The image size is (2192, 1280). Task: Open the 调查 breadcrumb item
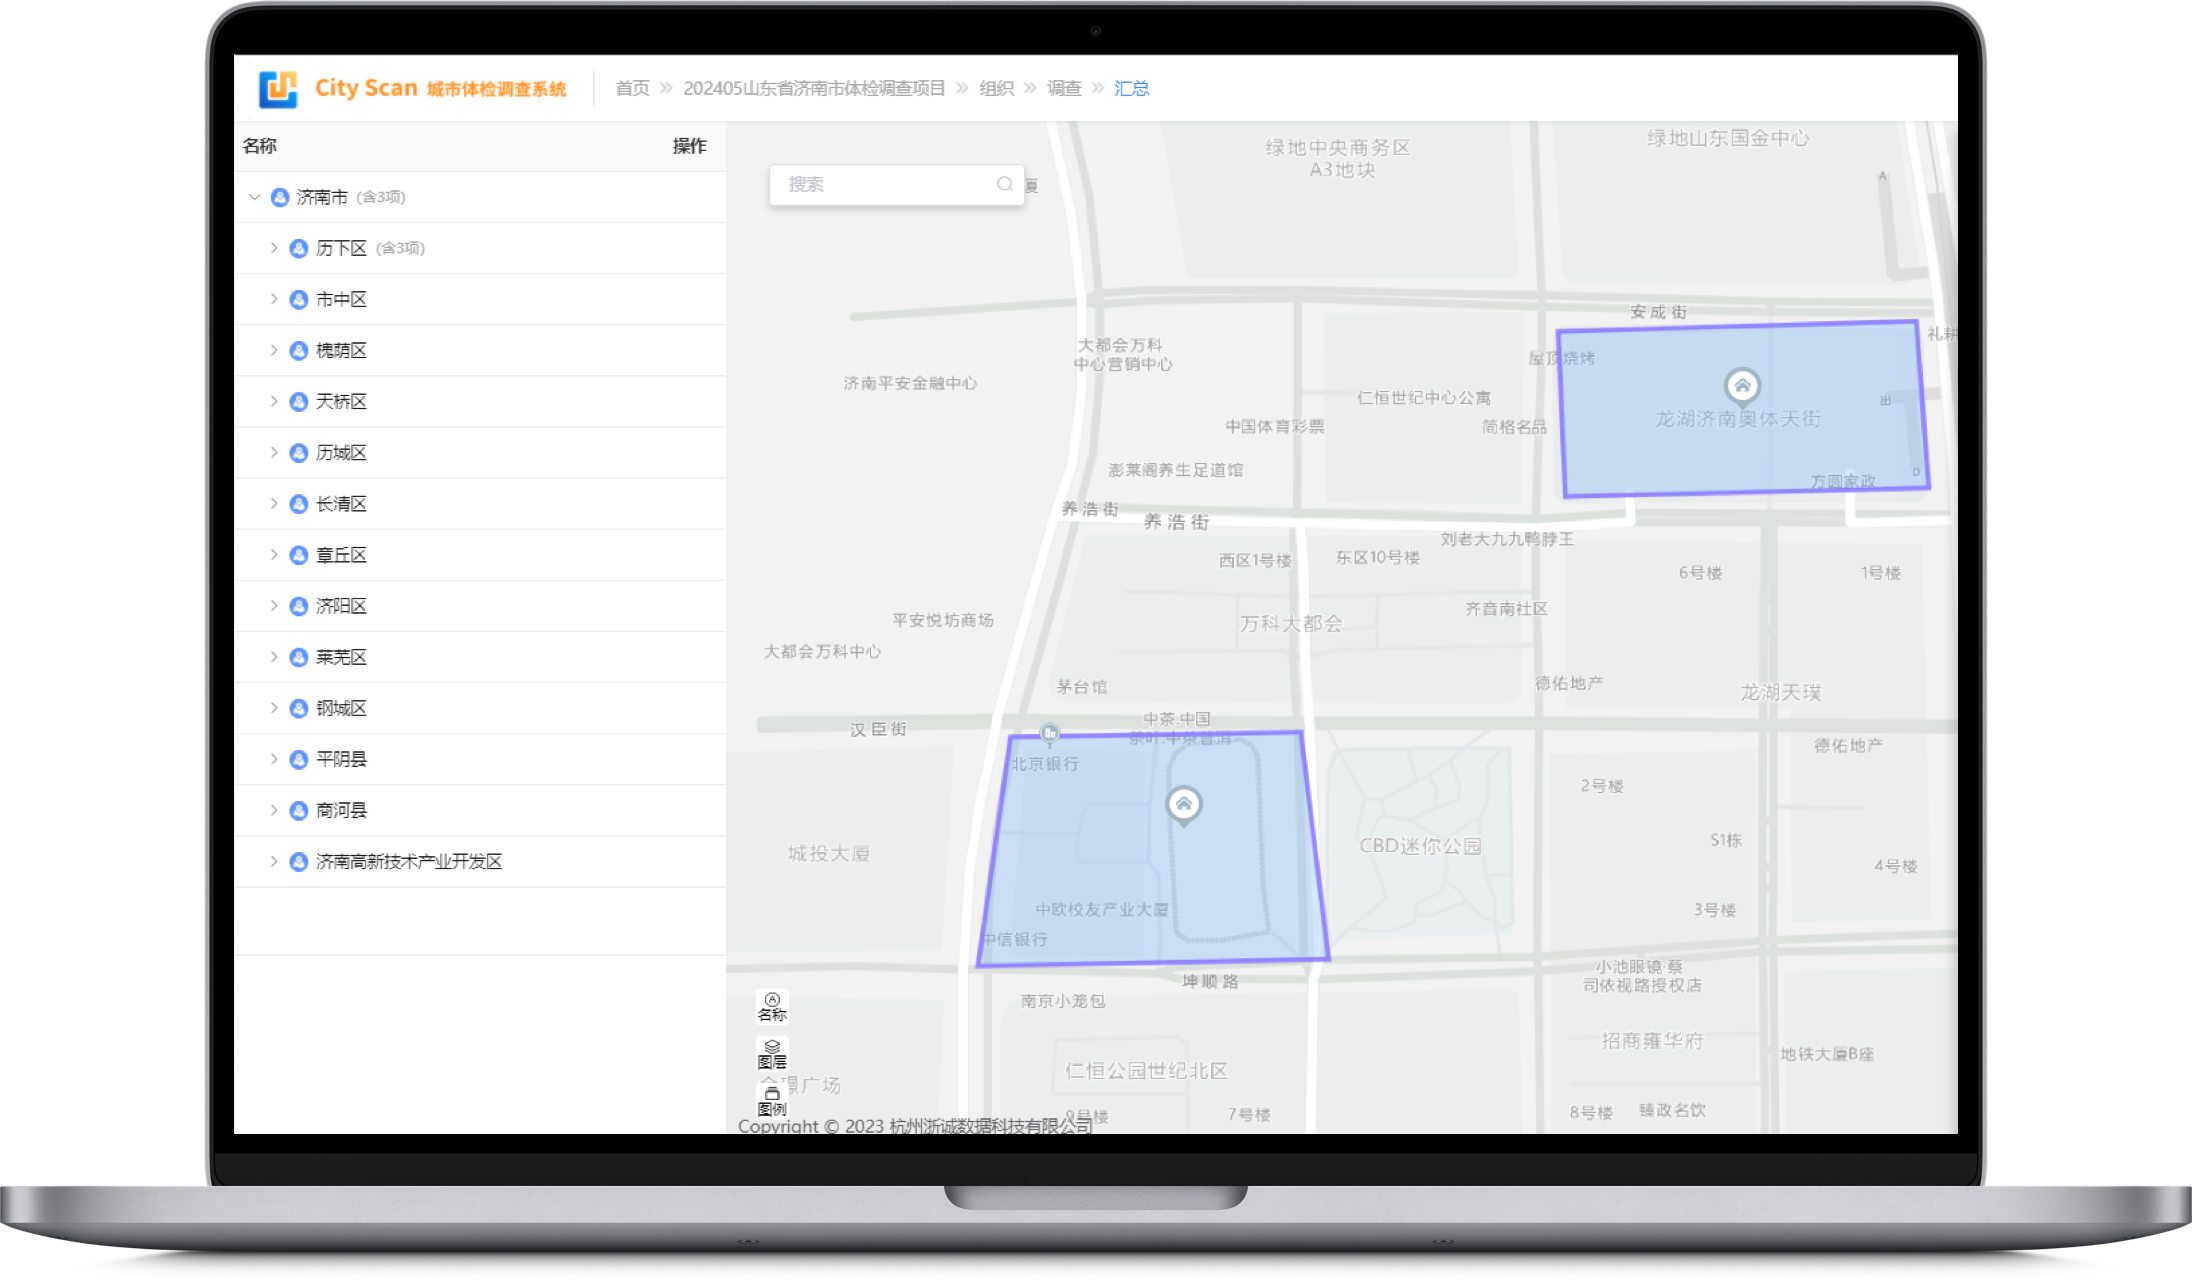(1064, 88)
